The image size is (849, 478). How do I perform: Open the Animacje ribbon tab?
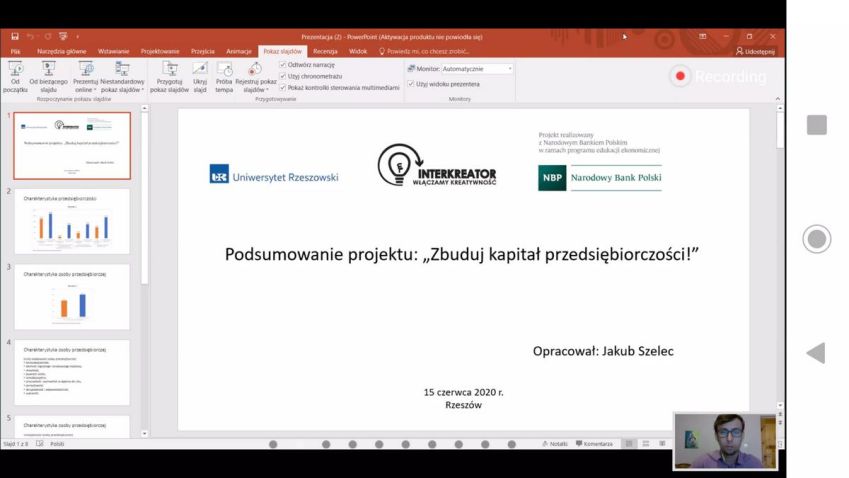tap(239, 51)
